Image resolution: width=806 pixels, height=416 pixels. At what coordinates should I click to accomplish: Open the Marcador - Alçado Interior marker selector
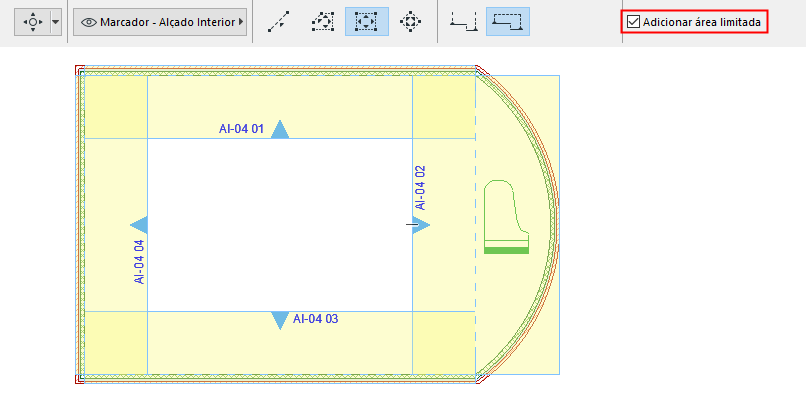[x=160, y=22]
